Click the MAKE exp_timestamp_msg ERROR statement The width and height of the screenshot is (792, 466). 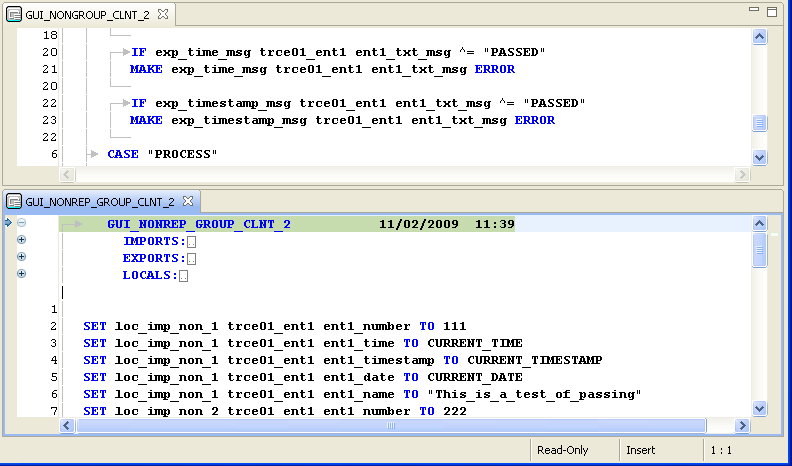pos(342,120)
